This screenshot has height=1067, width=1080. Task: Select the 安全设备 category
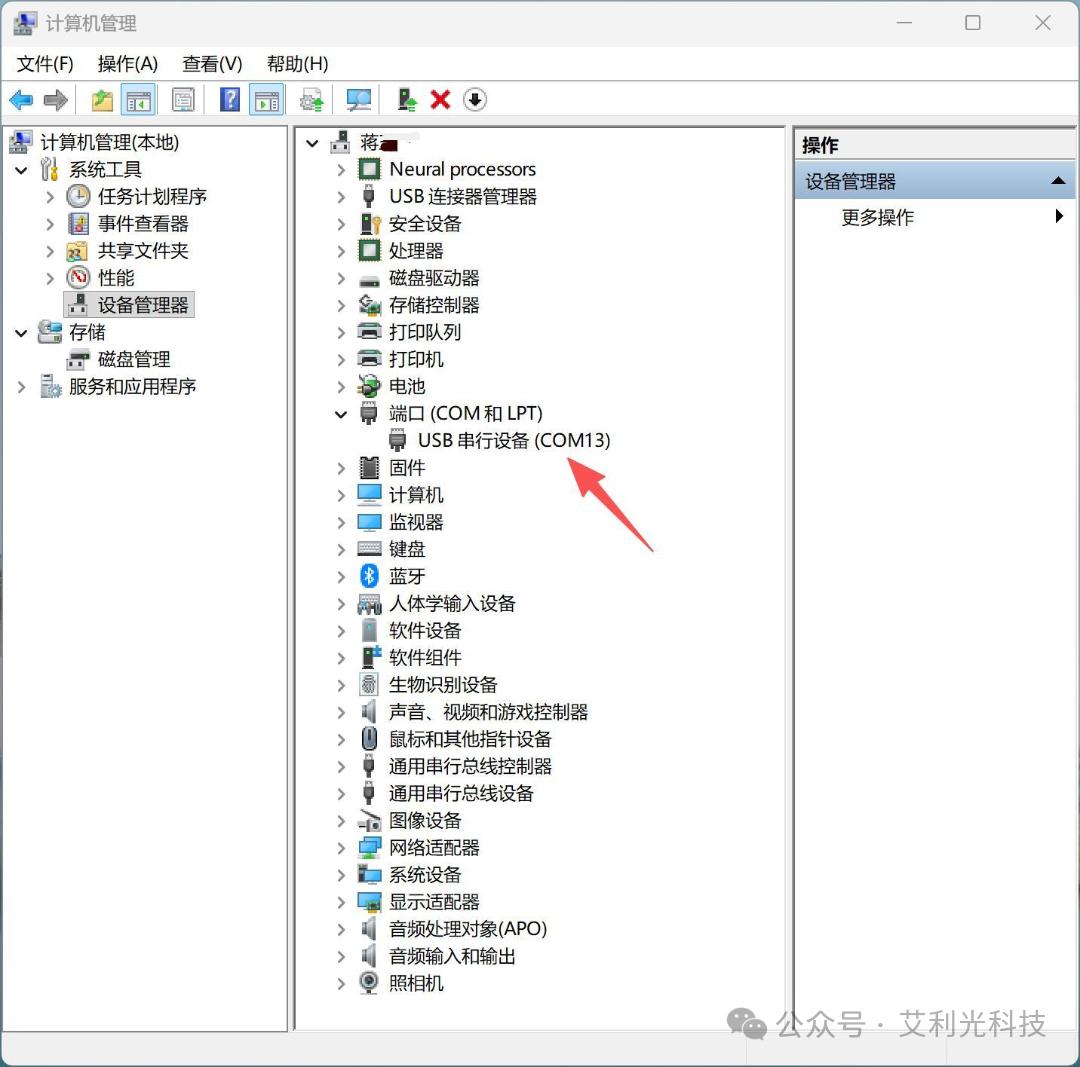tap(425, 223)
